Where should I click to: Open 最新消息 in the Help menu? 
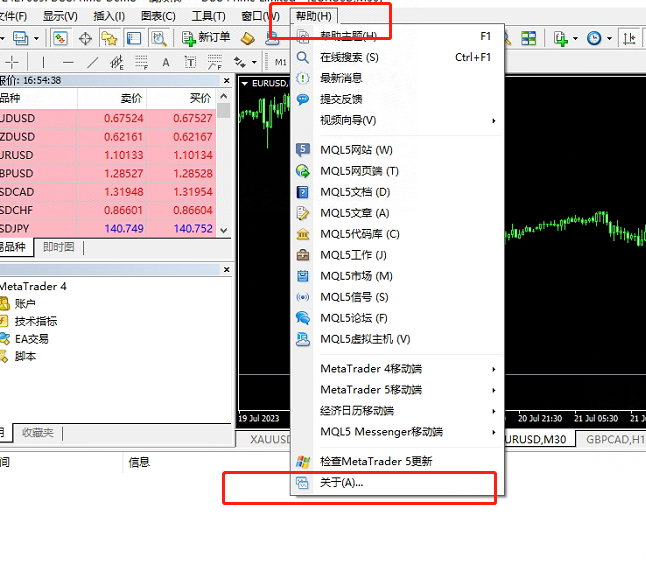tap(397, 78)
